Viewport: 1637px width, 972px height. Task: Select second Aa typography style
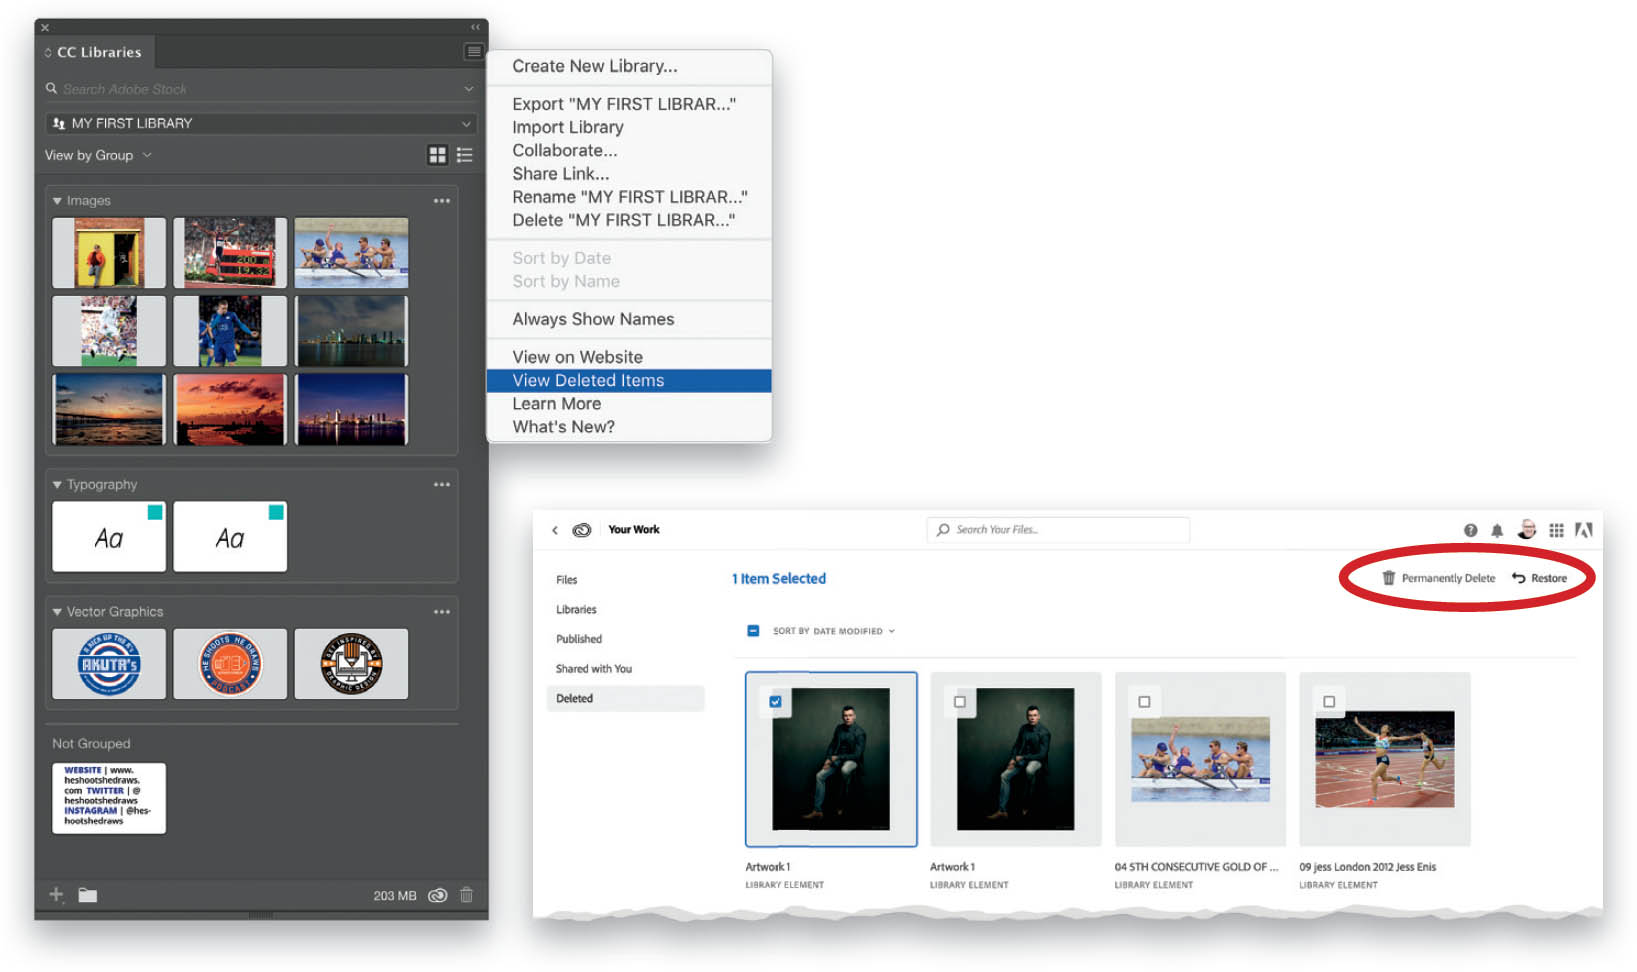point(230,537)
